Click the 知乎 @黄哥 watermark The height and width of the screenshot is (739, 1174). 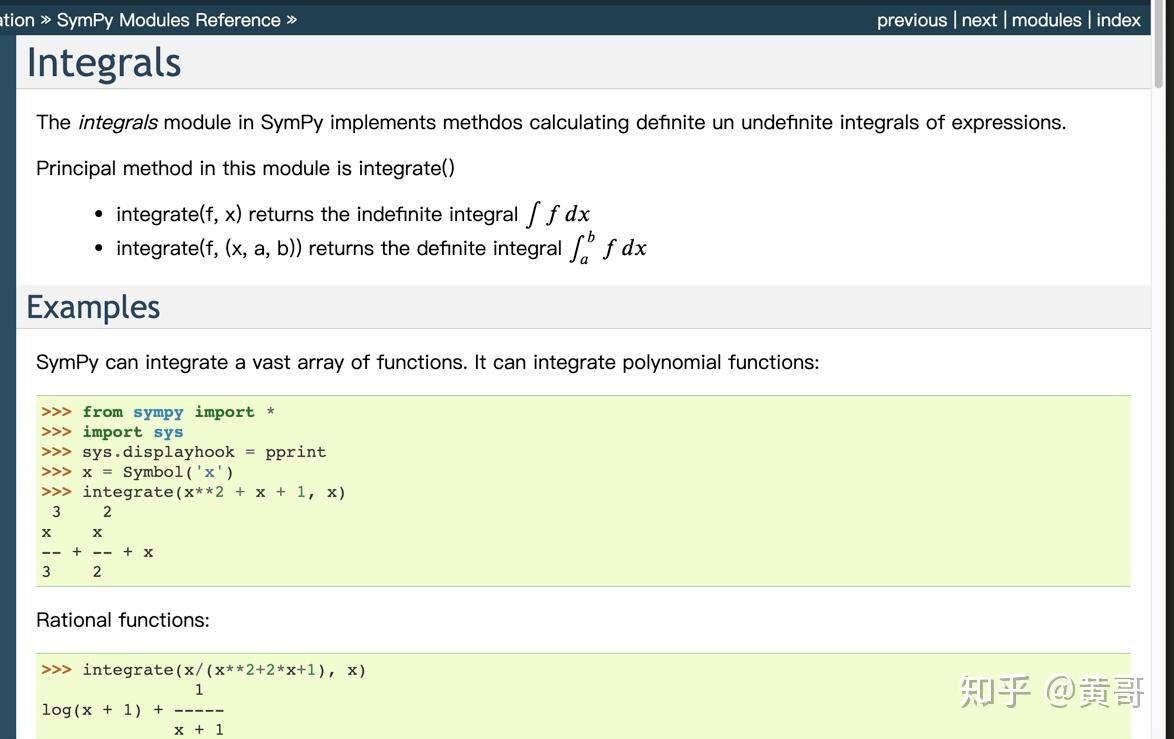coord(1051,691)
